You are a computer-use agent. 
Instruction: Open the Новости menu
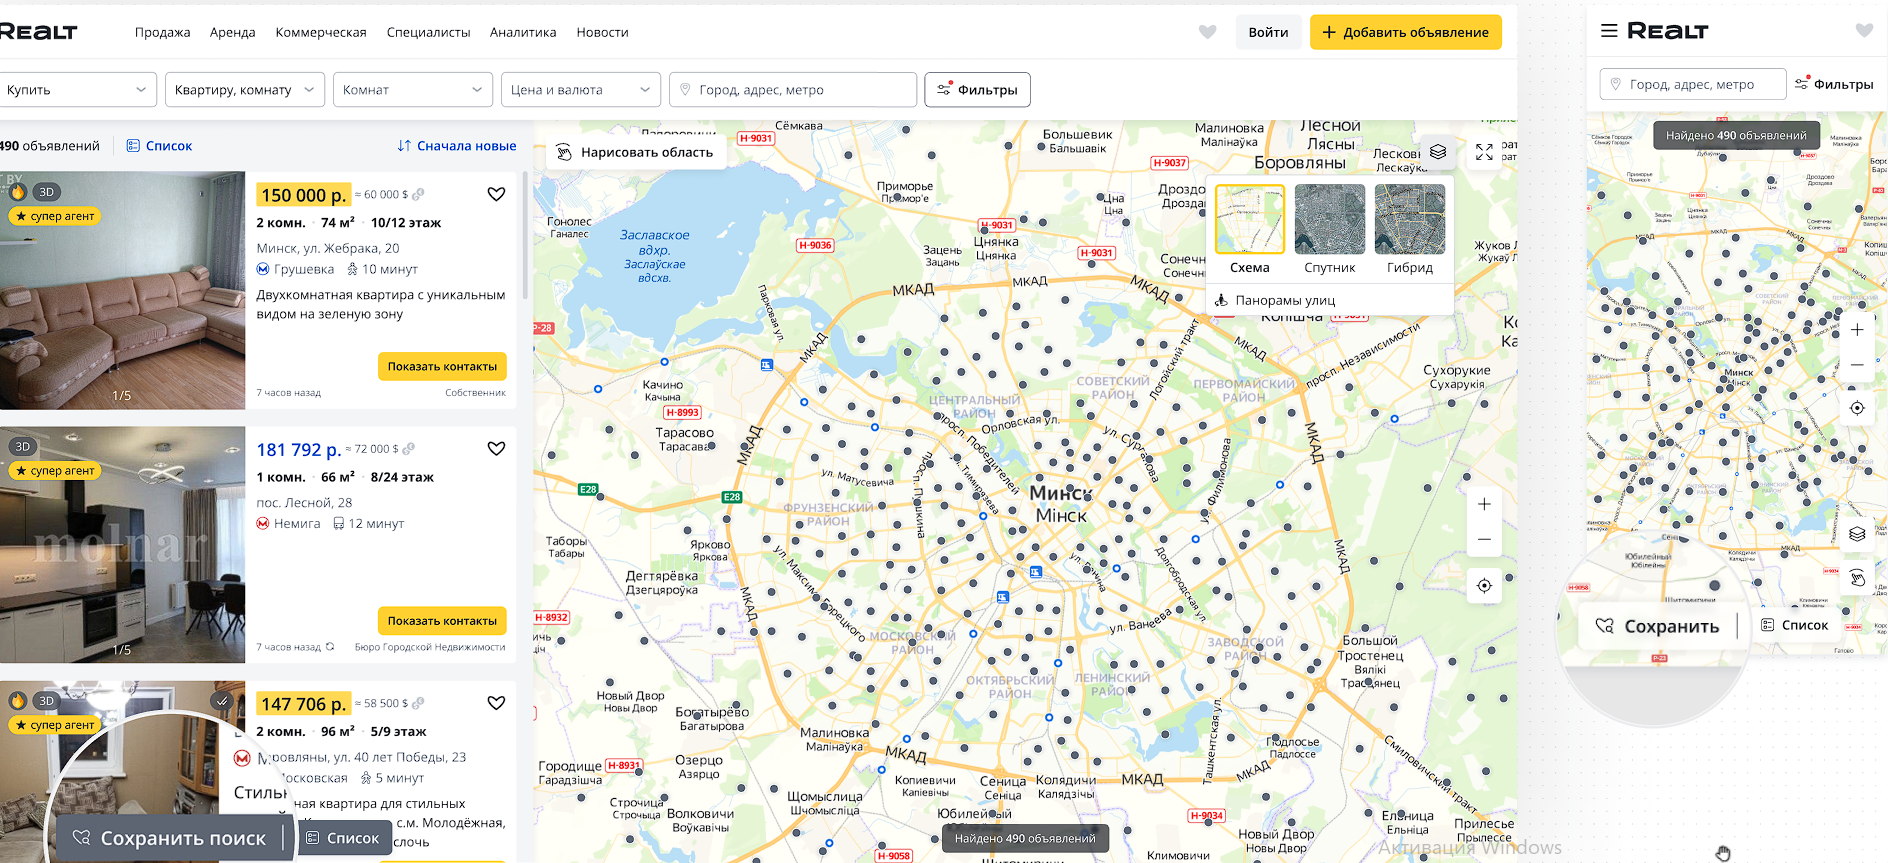click(602, 32)
